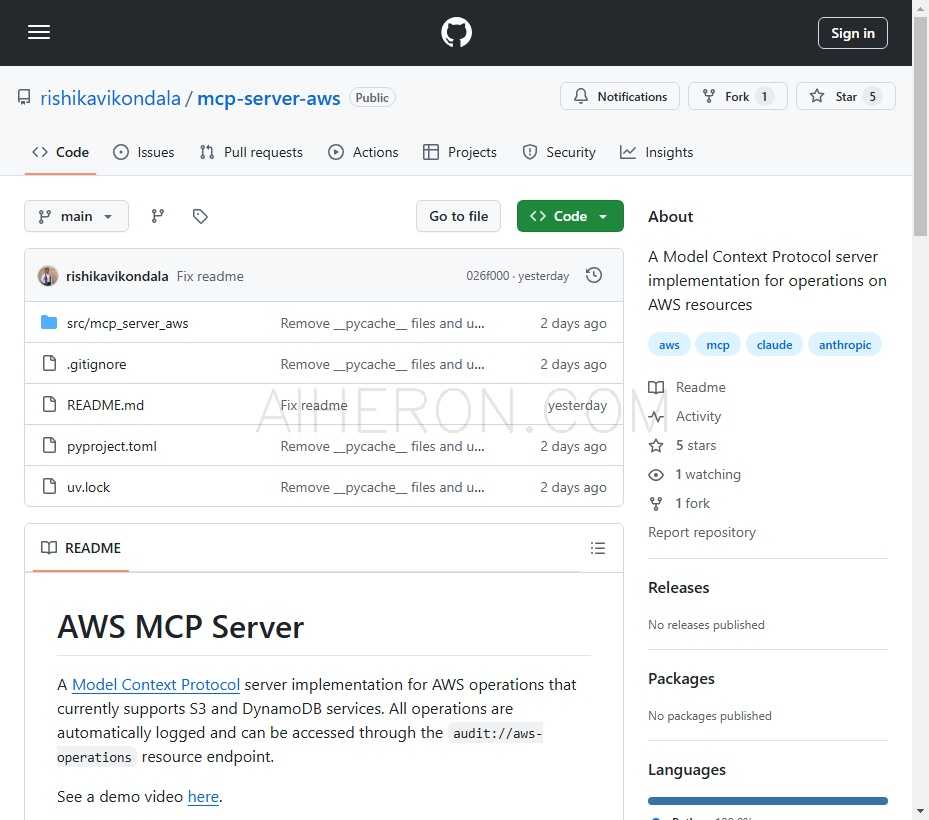929x820 pixels.
Task: Open the Model Context Protocol link
Action: pos(156,684)
